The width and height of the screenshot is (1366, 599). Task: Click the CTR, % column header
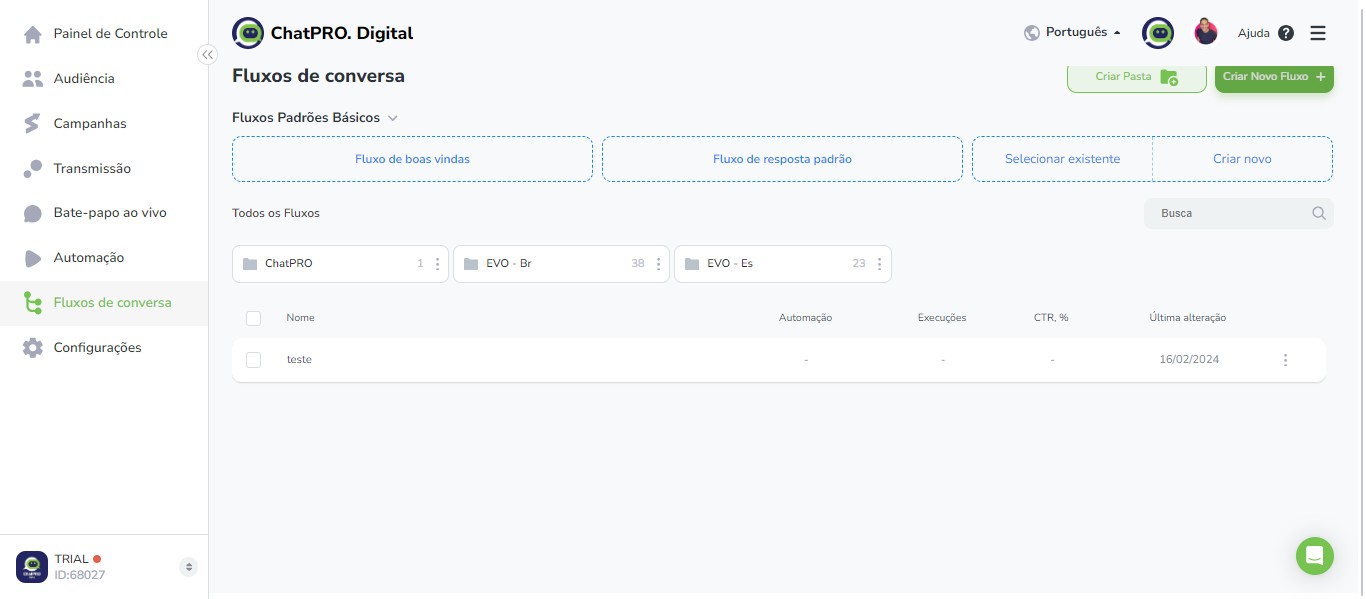[x=1051, y=318]
